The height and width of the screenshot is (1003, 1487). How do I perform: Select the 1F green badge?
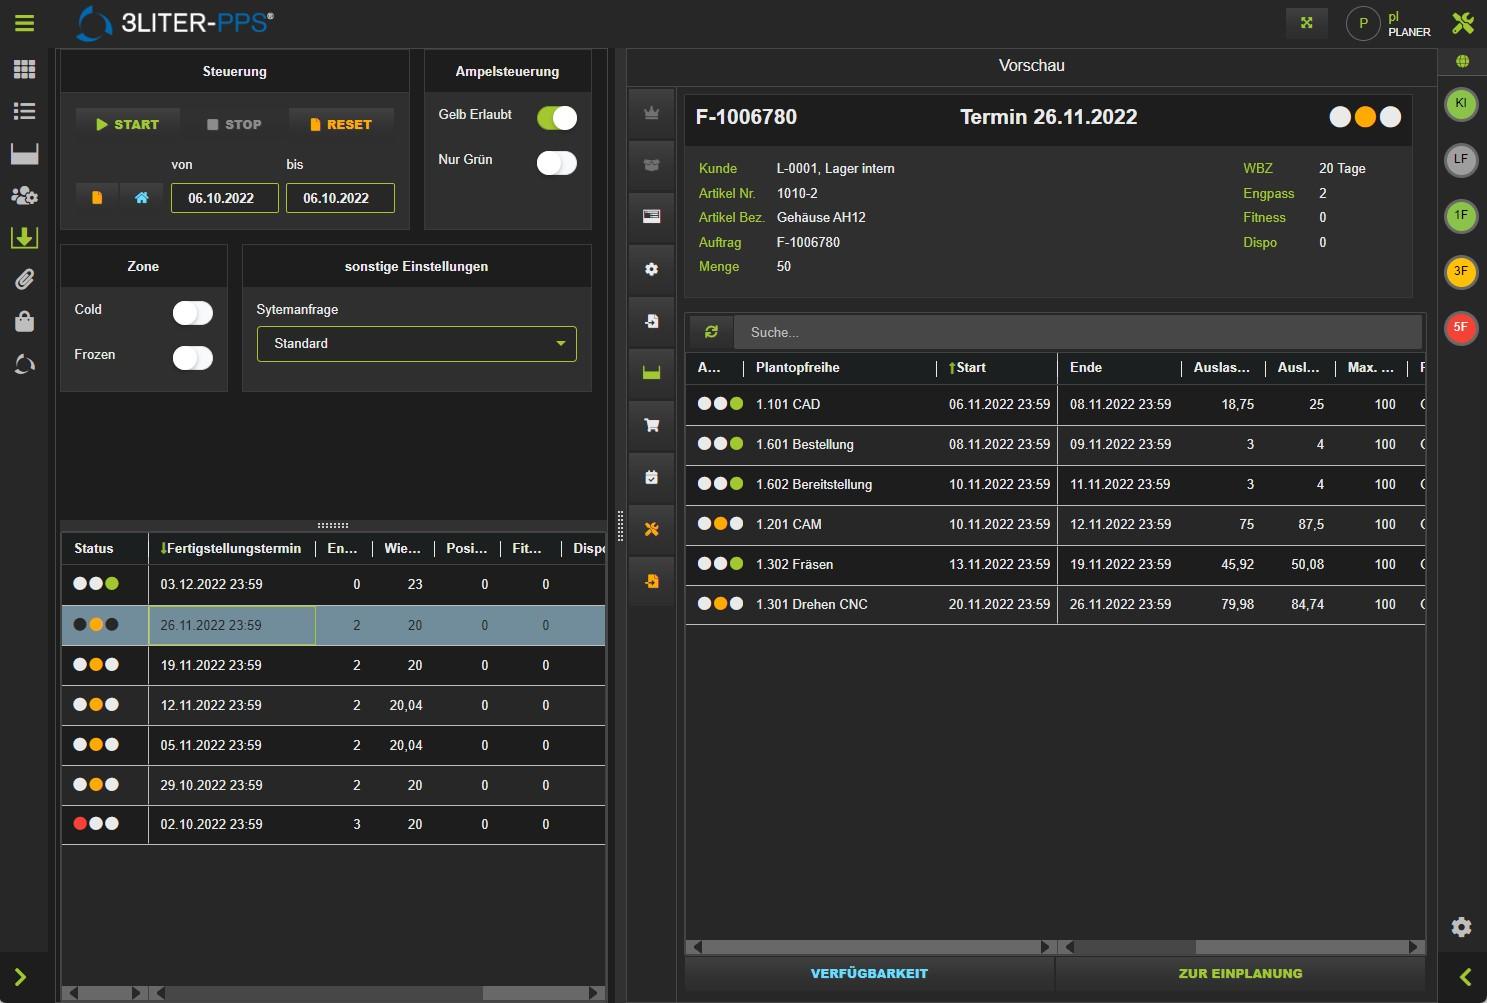tap(1461, 216)
